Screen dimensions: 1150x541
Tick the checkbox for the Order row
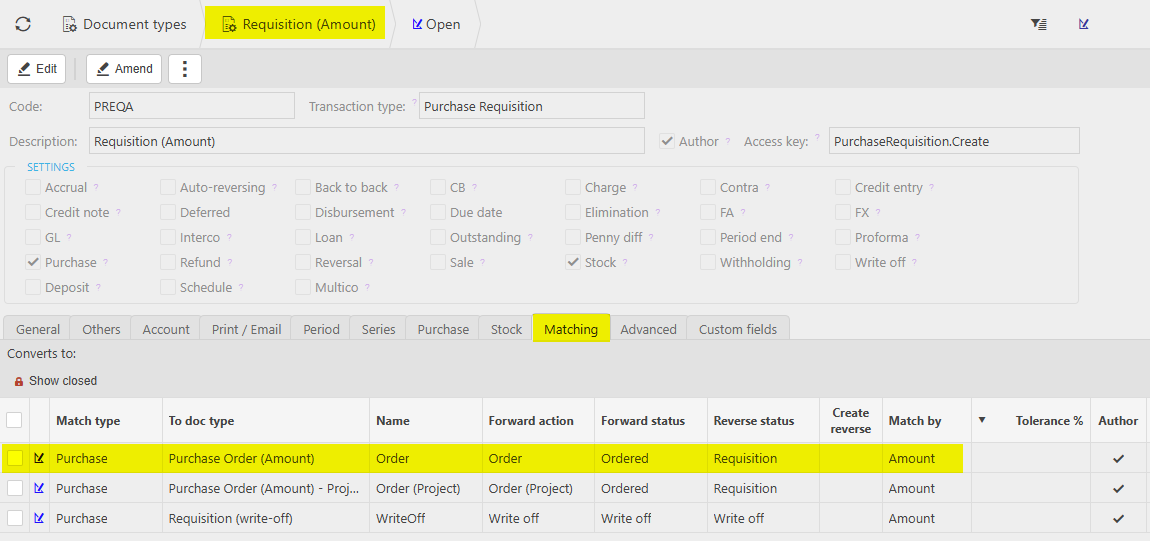15,458
